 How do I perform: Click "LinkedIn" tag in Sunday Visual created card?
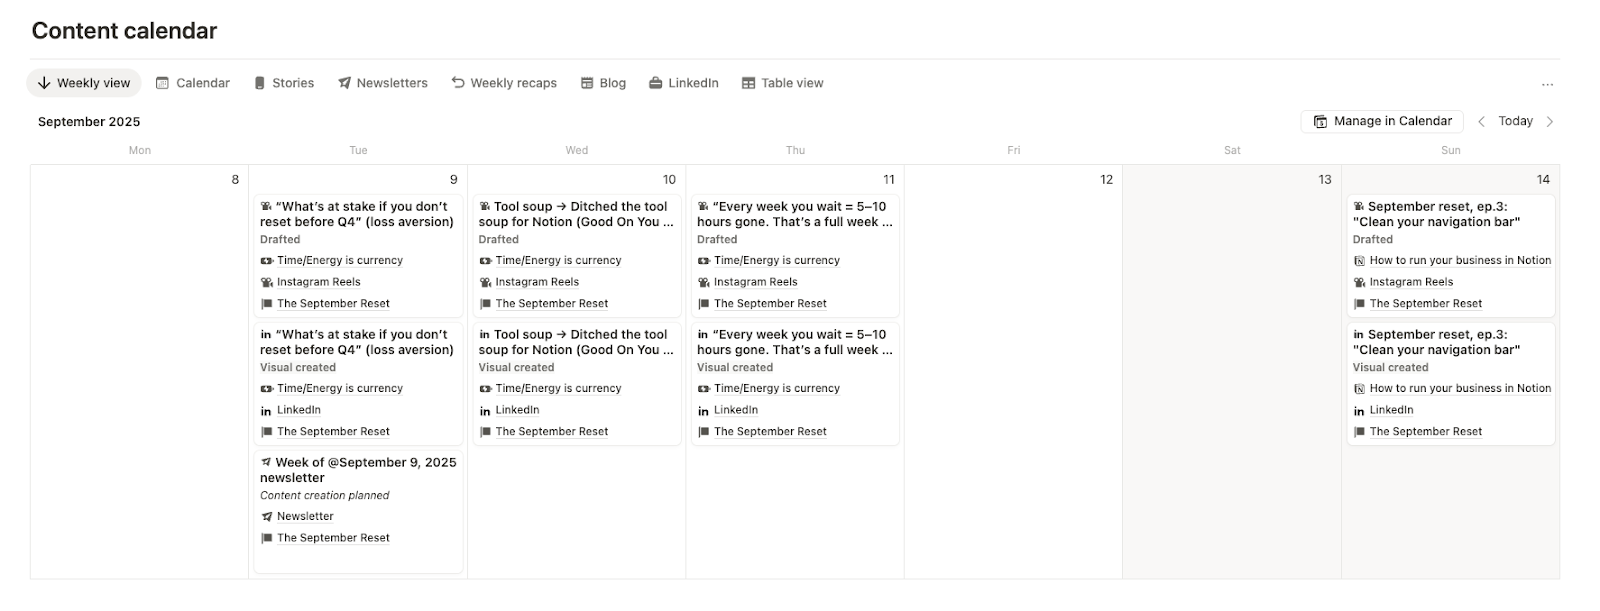[x=1391, y=411]
